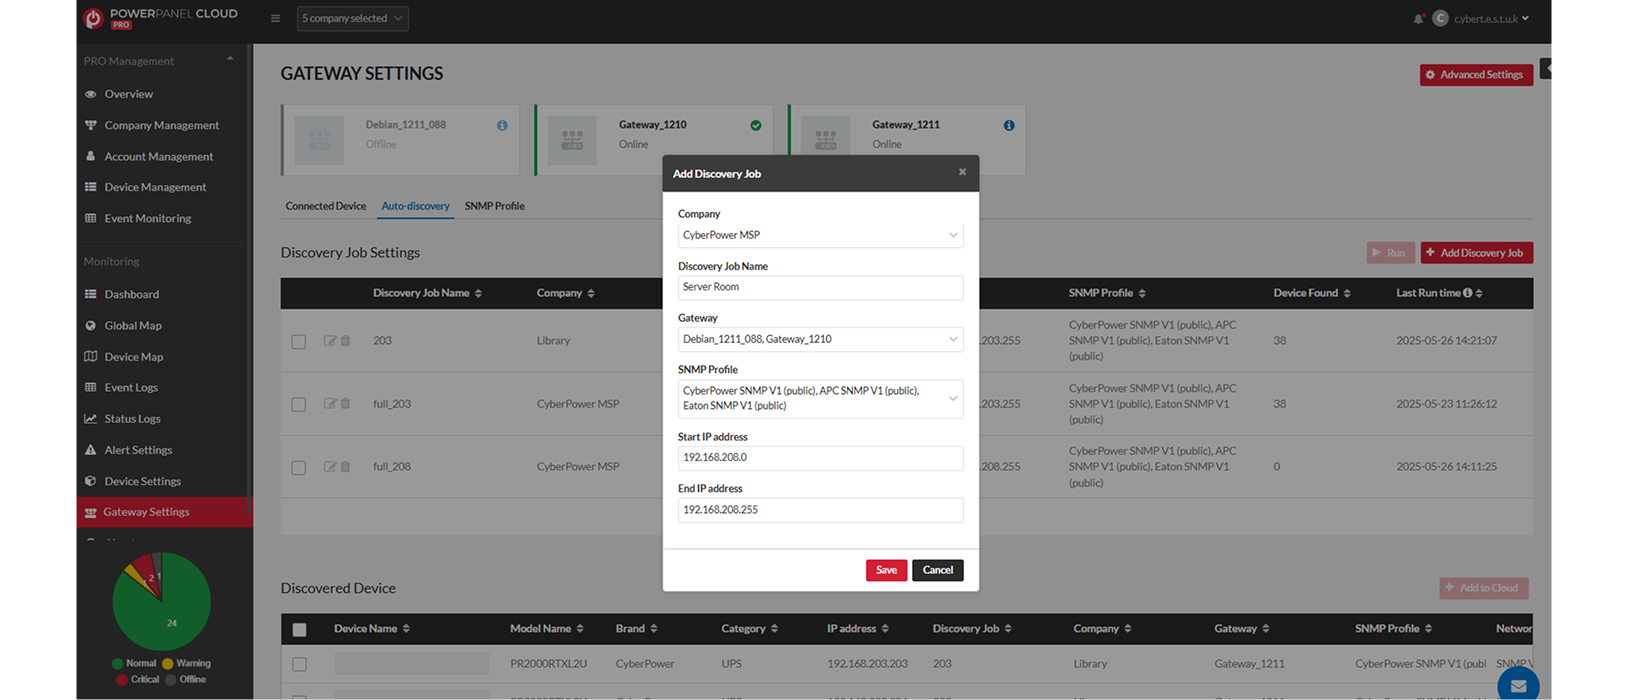Check the box for job 203
The height and width of the screenshot is (700, 1628).
coord(298,342)
